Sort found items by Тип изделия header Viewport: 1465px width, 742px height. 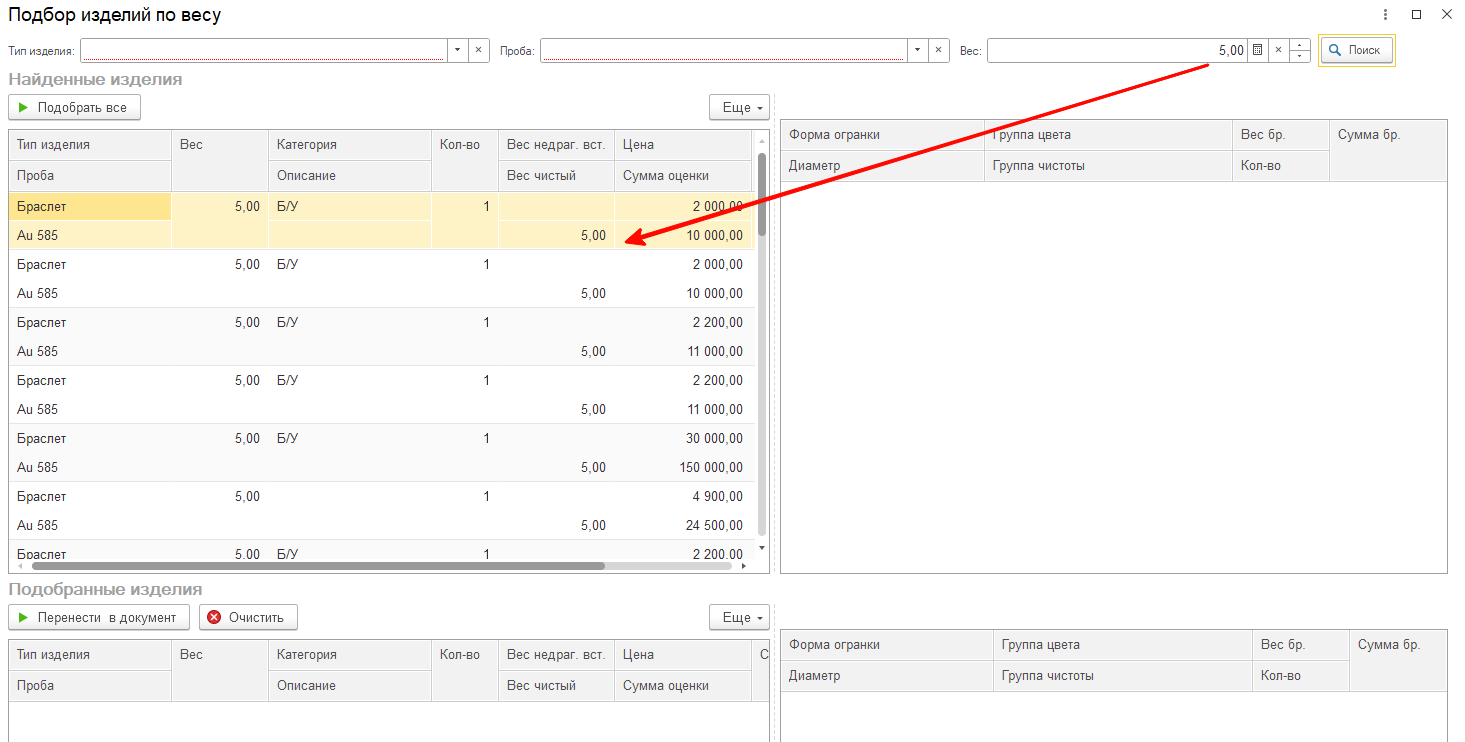(90, 145)
